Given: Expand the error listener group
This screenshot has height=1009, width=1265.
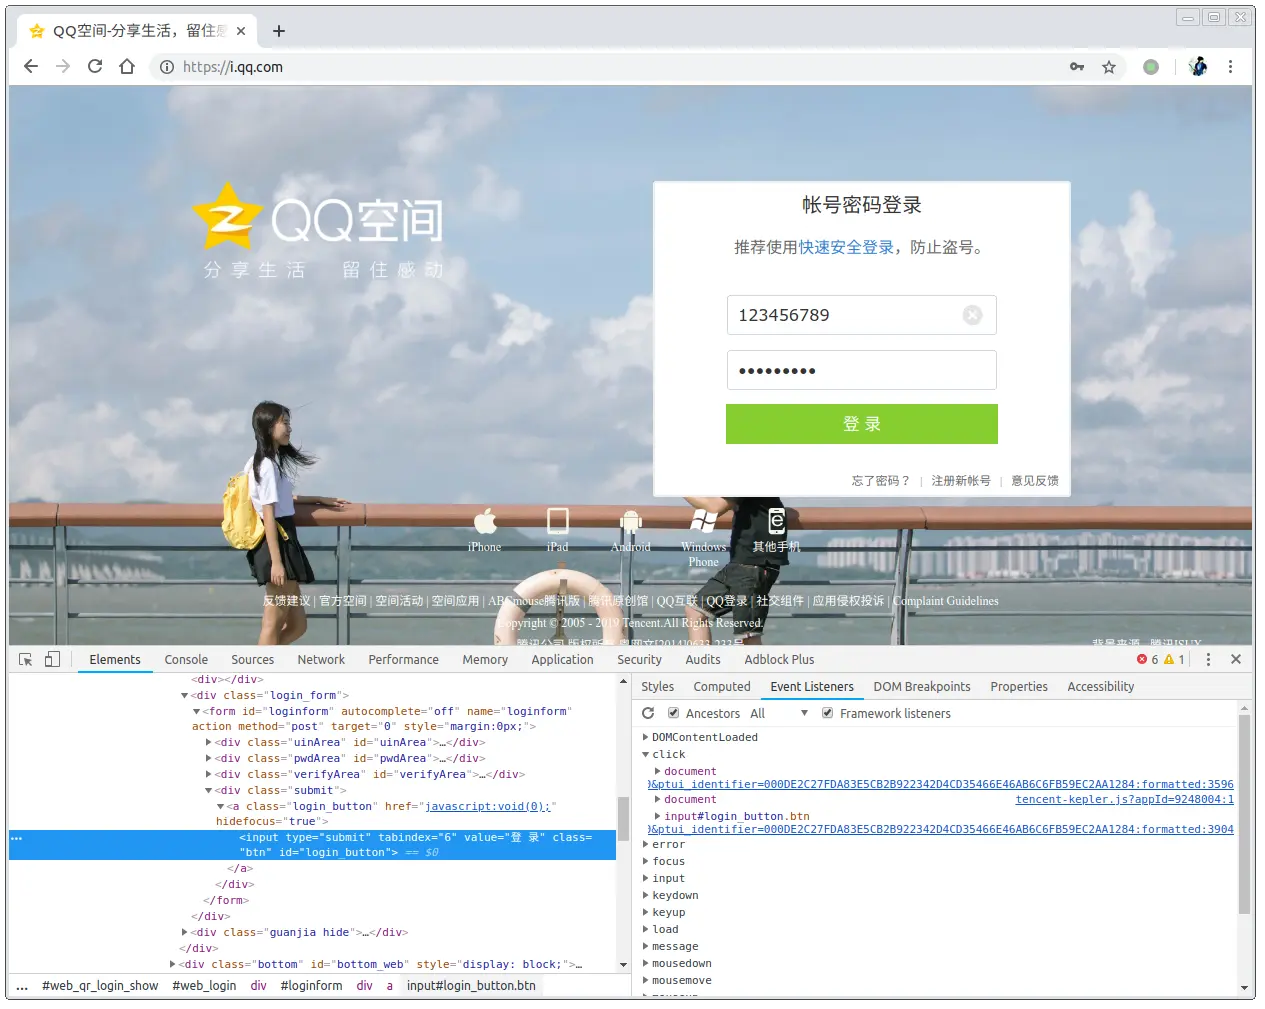Looking at the screenshot, I should coord(645,844).
